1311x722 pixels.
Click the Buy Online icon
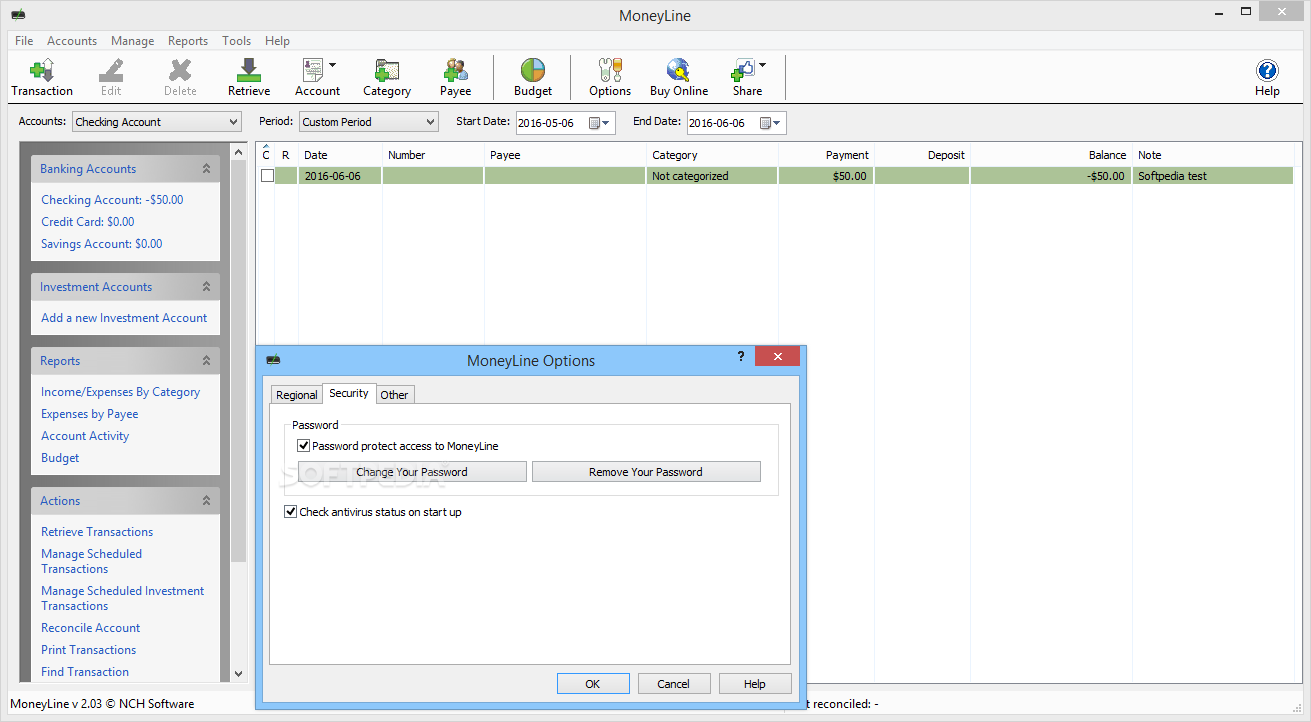click(679, 71)
